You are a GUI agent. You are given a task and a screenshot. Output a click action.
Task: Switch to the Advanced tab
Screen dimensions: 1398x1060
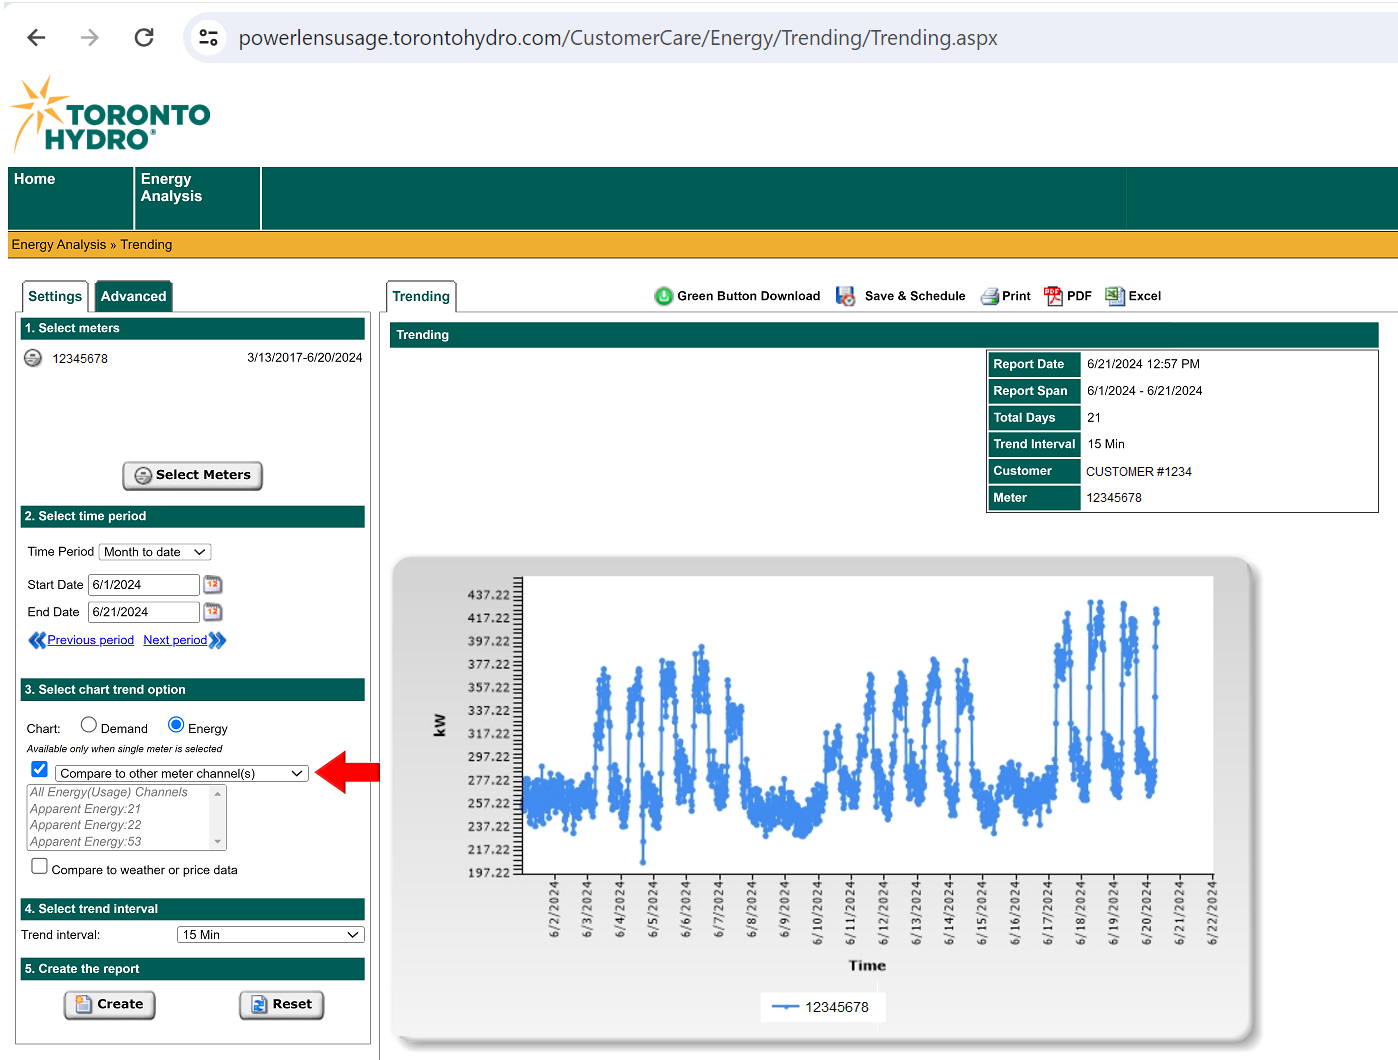tap(133, 297)
